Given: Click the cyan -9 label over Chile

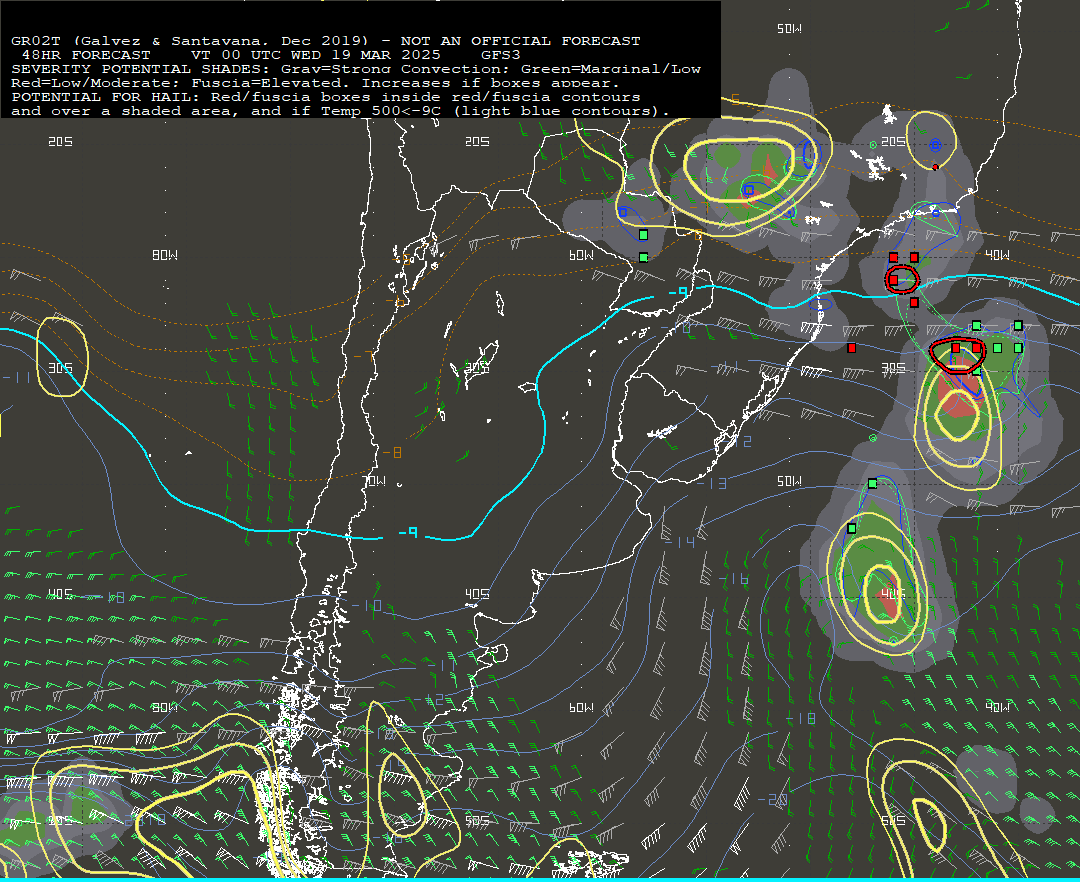Looking at the screenshot, I should 408,532.
